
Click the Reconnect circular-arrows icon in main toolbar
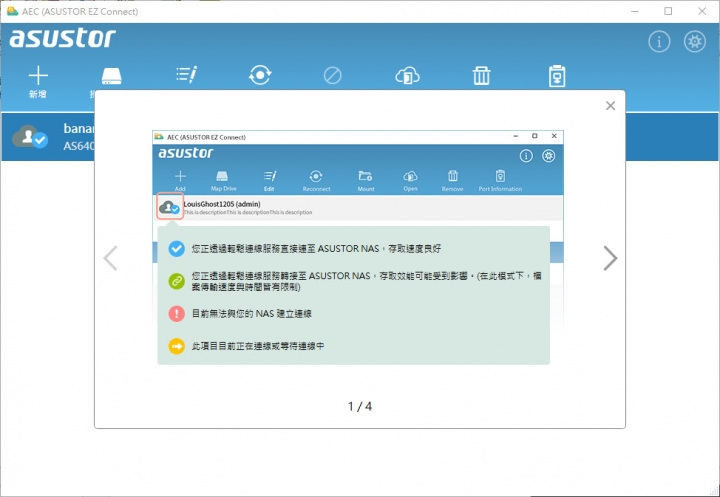[x=260, y=75]
